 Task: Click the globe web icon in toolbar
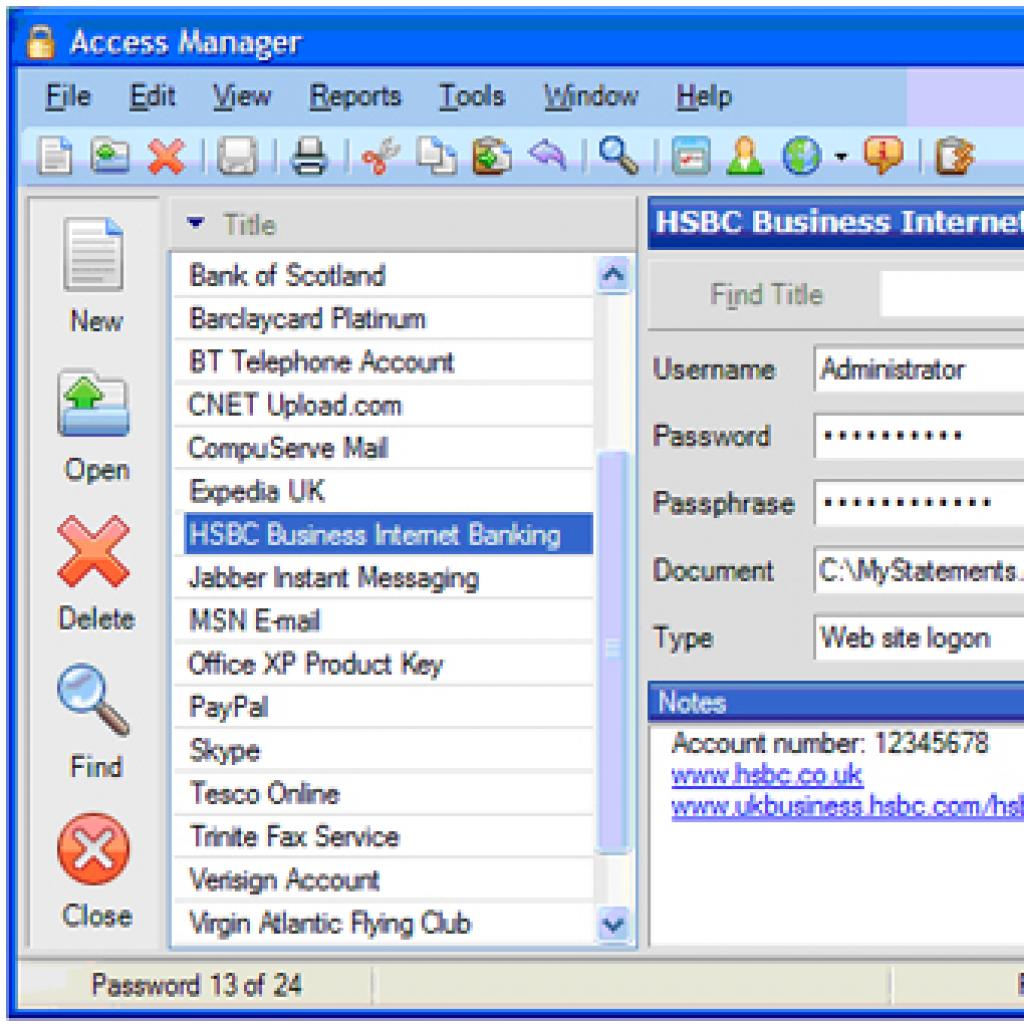(801, 156)
